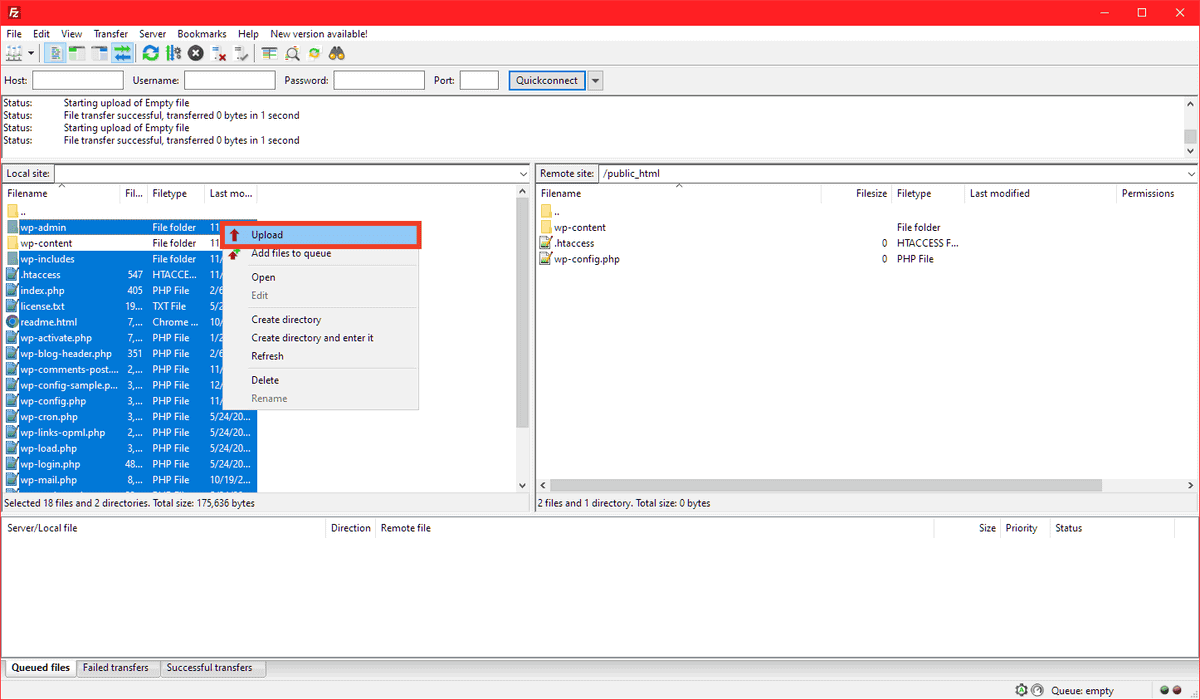Expand the Local site path dropdown

(x=523, y=174)
